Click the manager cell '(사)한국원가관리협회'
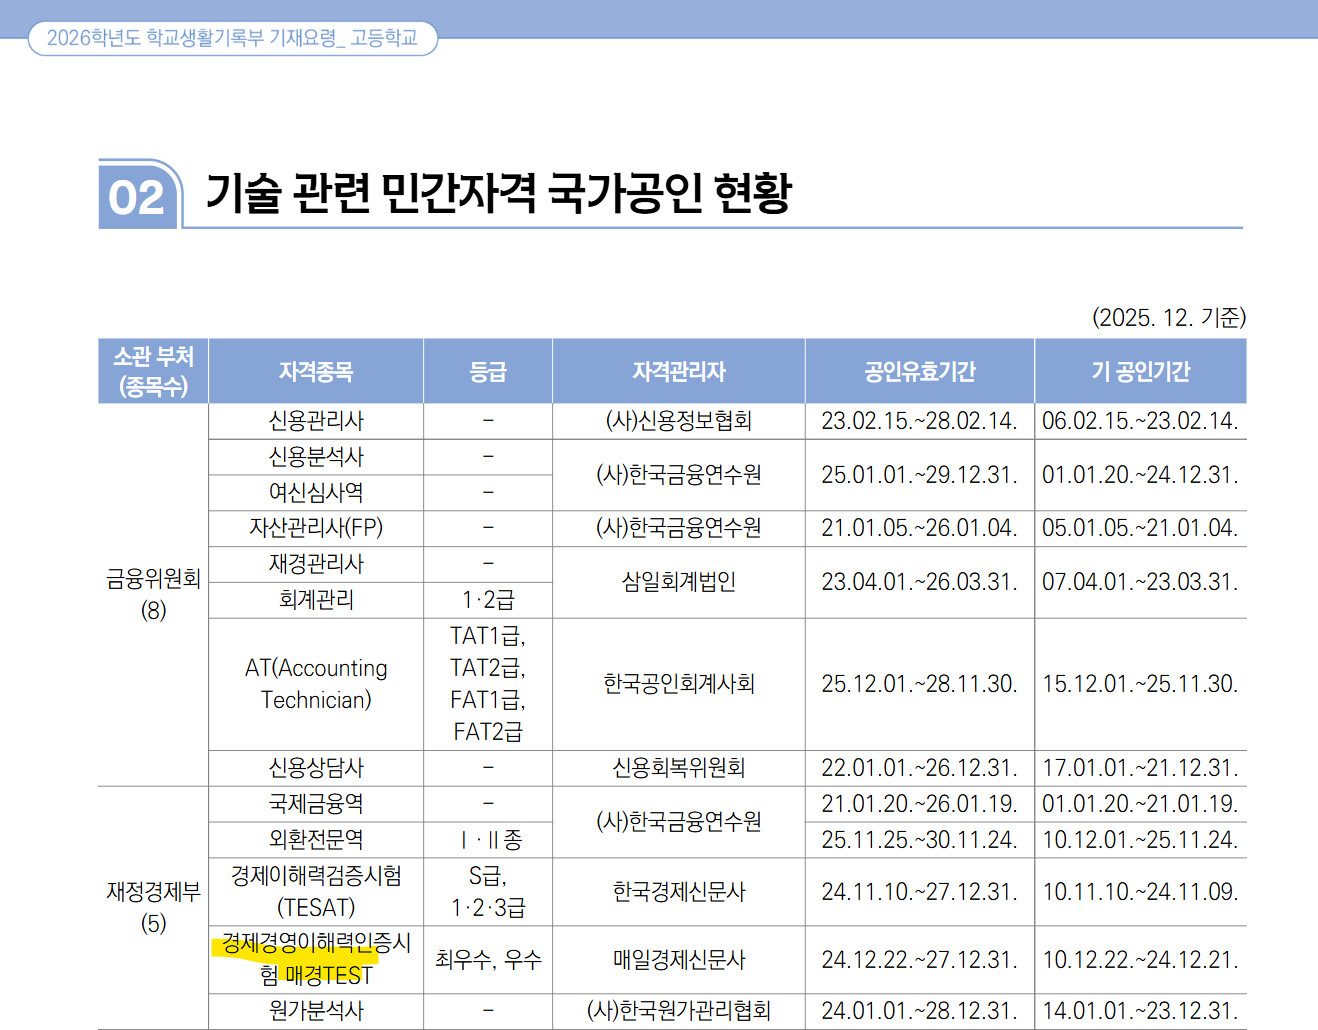1318x1030 pixels. click(679, 1011)
